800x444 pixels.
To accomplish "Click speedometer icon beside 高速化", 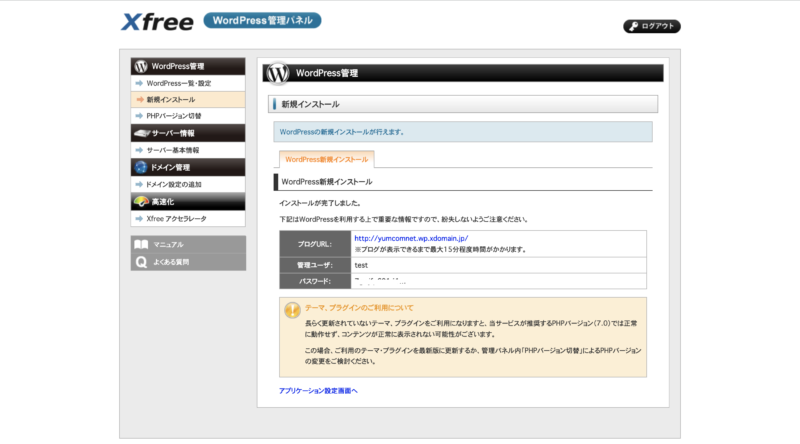I will 141,202.
